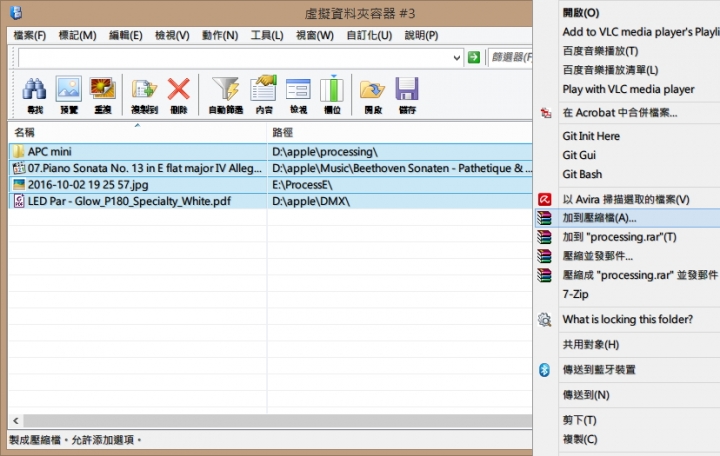Open the 動作(N) menu
Screen dimensions: 720x456
220,35
